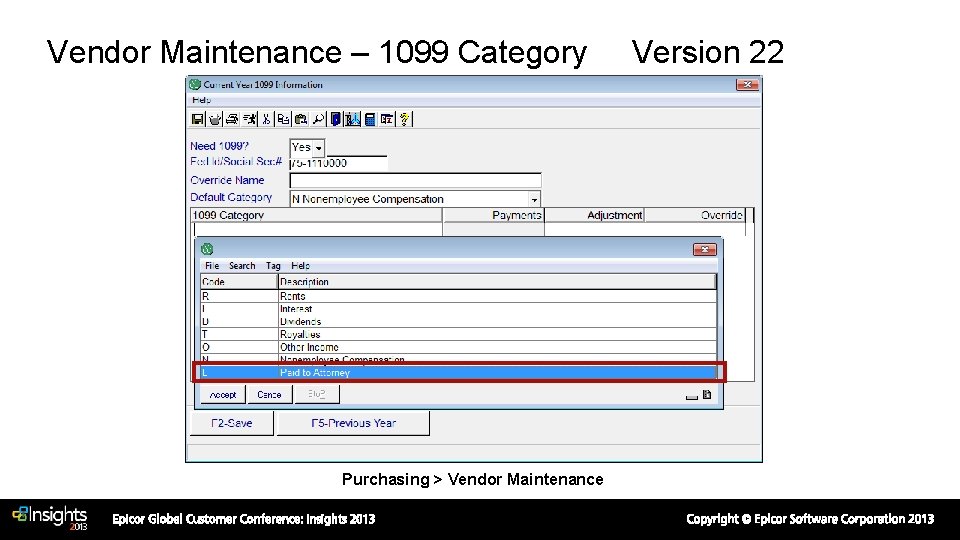Click the Save floppy disk toolbar icon
The image size is (960, 540).
(197, 119)
